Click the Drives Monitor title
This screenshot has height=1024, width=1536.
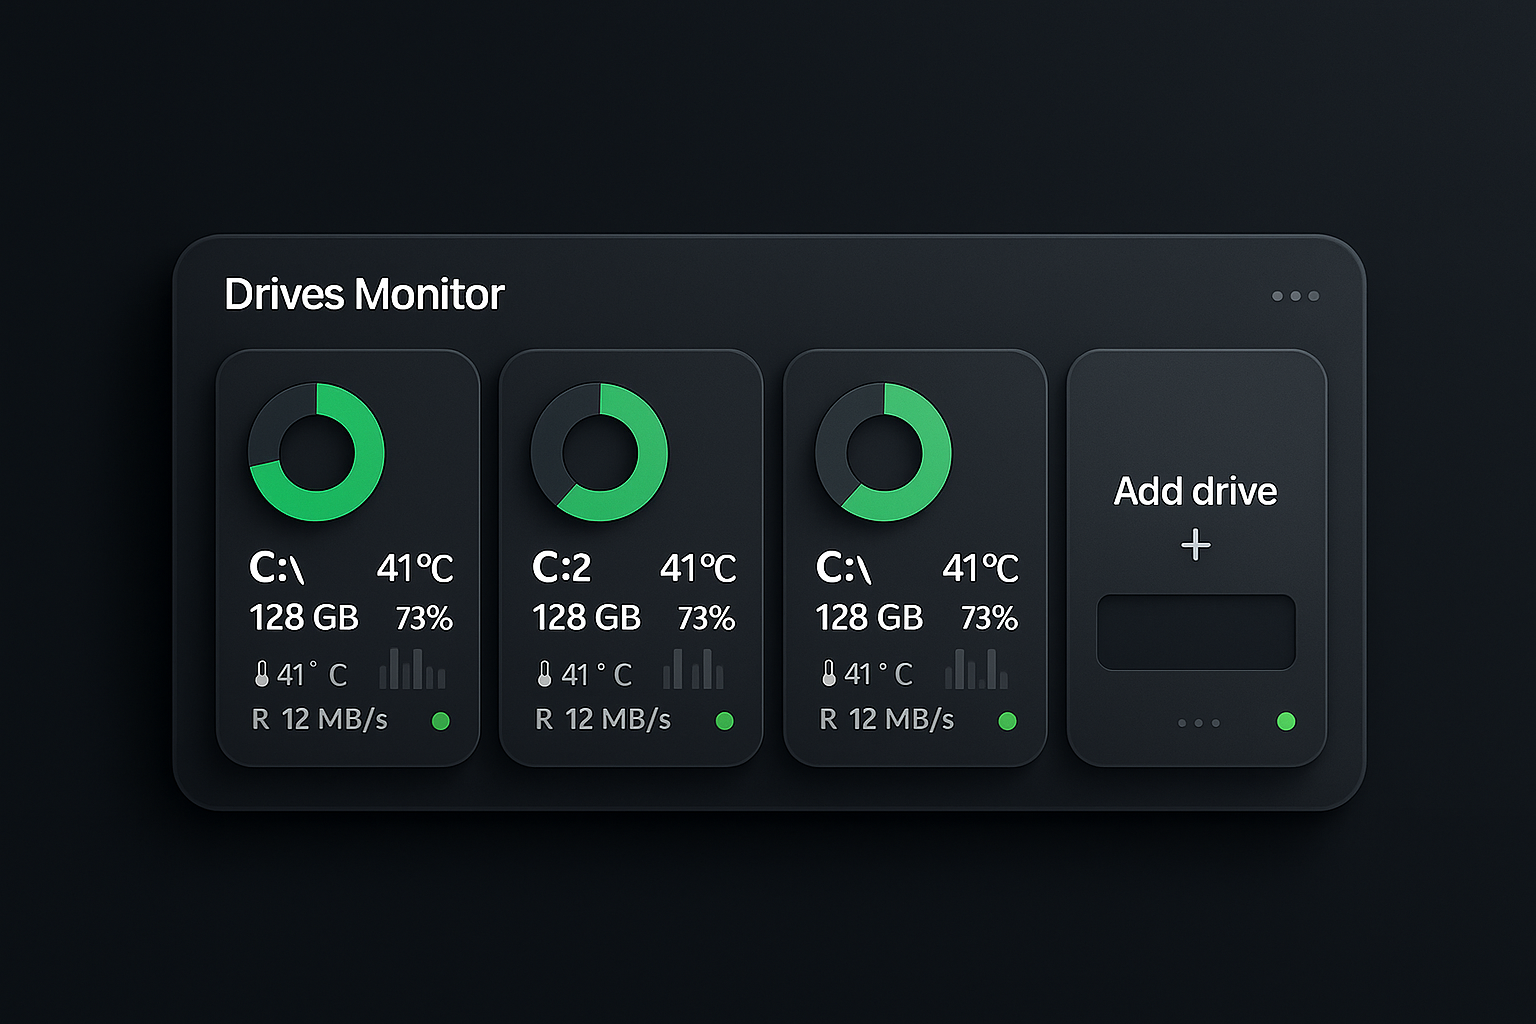(x=364, y=295)
